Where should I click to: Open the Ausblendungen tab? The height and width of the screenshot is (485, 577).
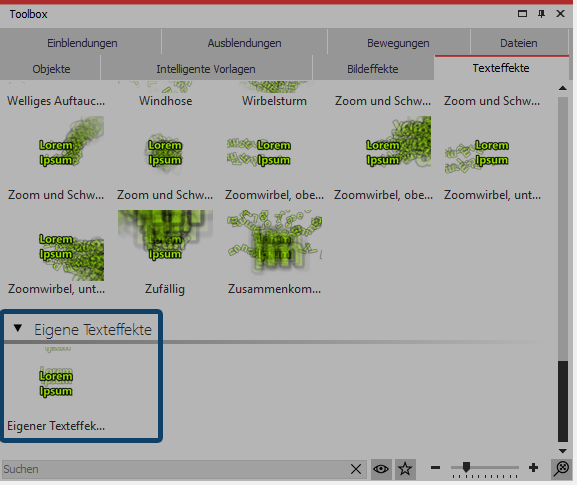pyautogui.click(x=244, y=43)
